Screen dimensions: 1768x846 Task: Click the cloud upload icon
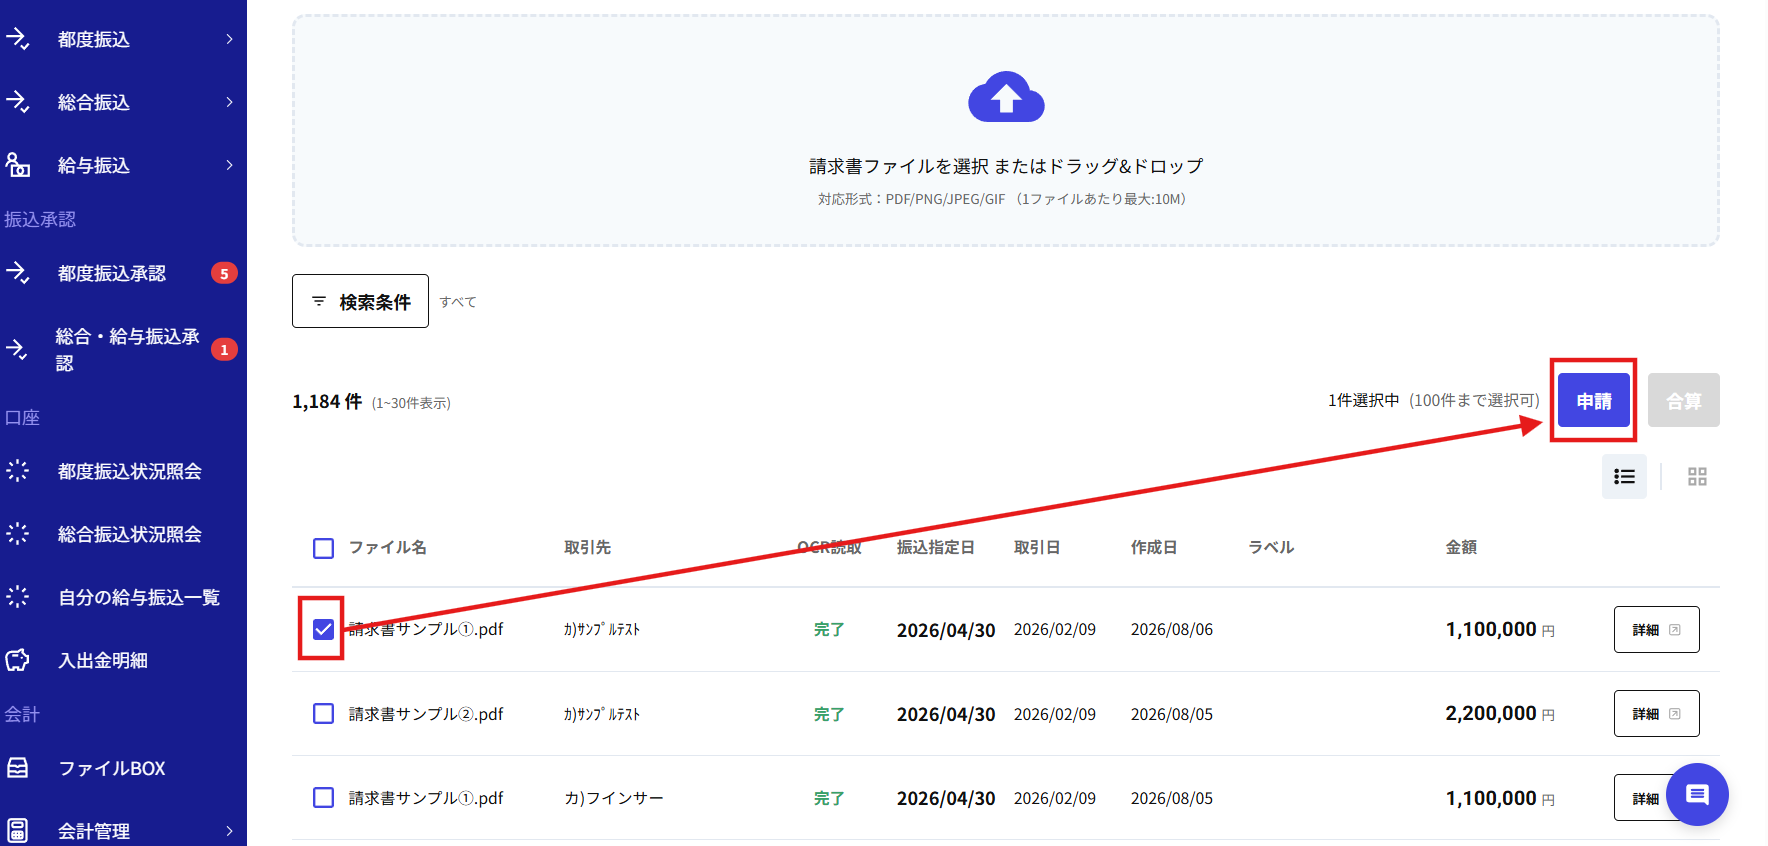tap(1006, 97)
